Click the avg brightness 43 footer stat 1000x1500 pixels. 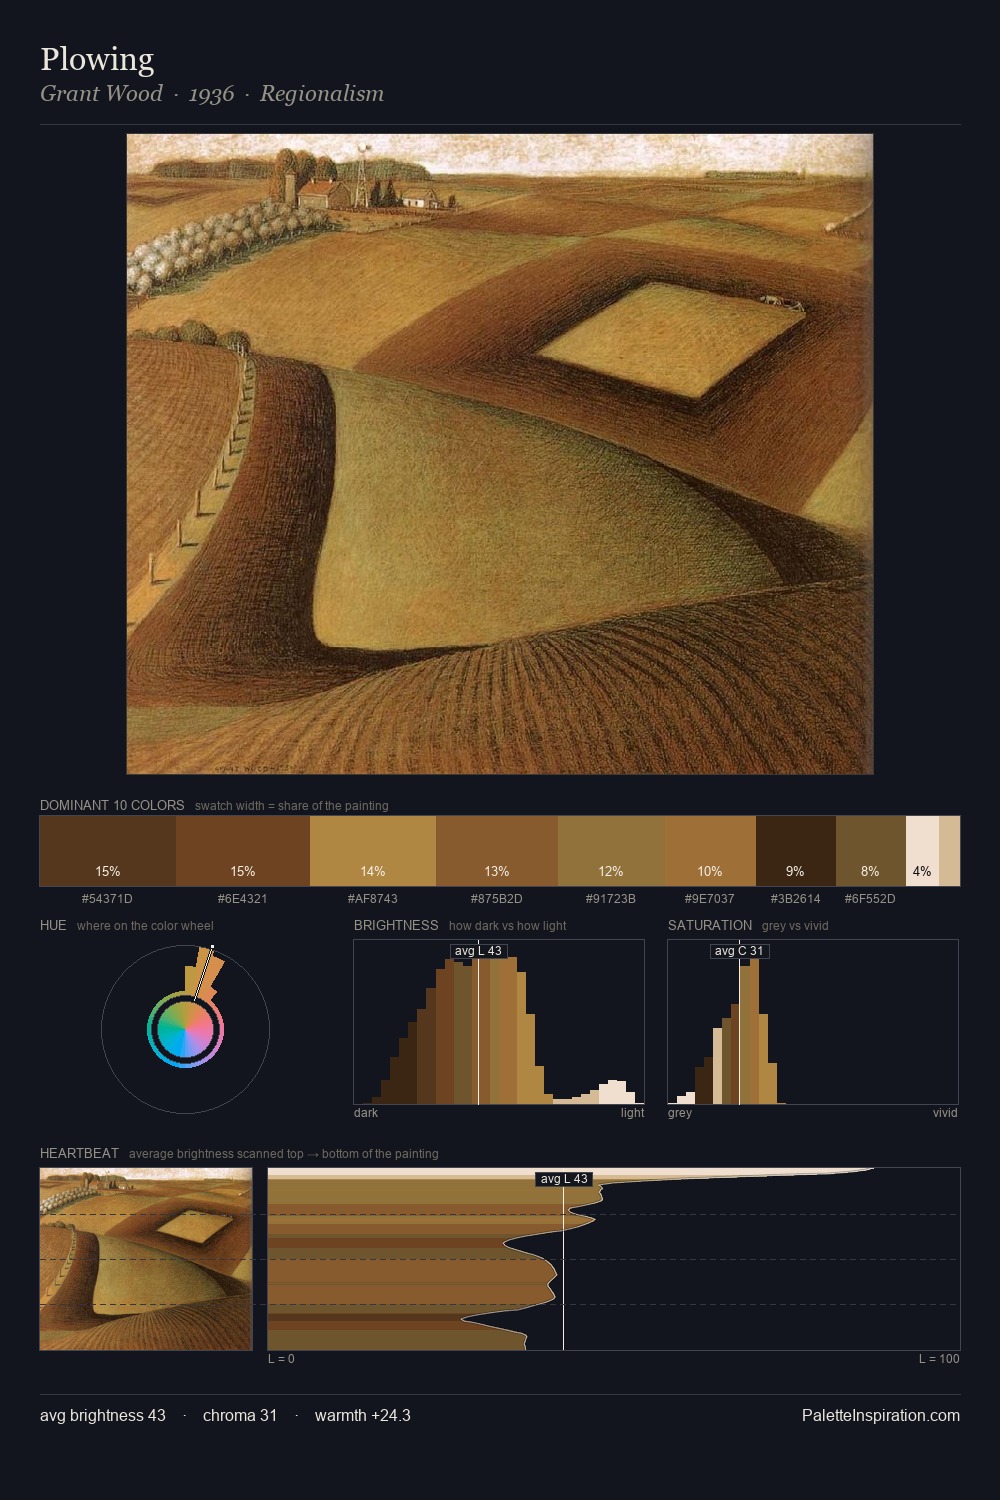[103, 1415]
